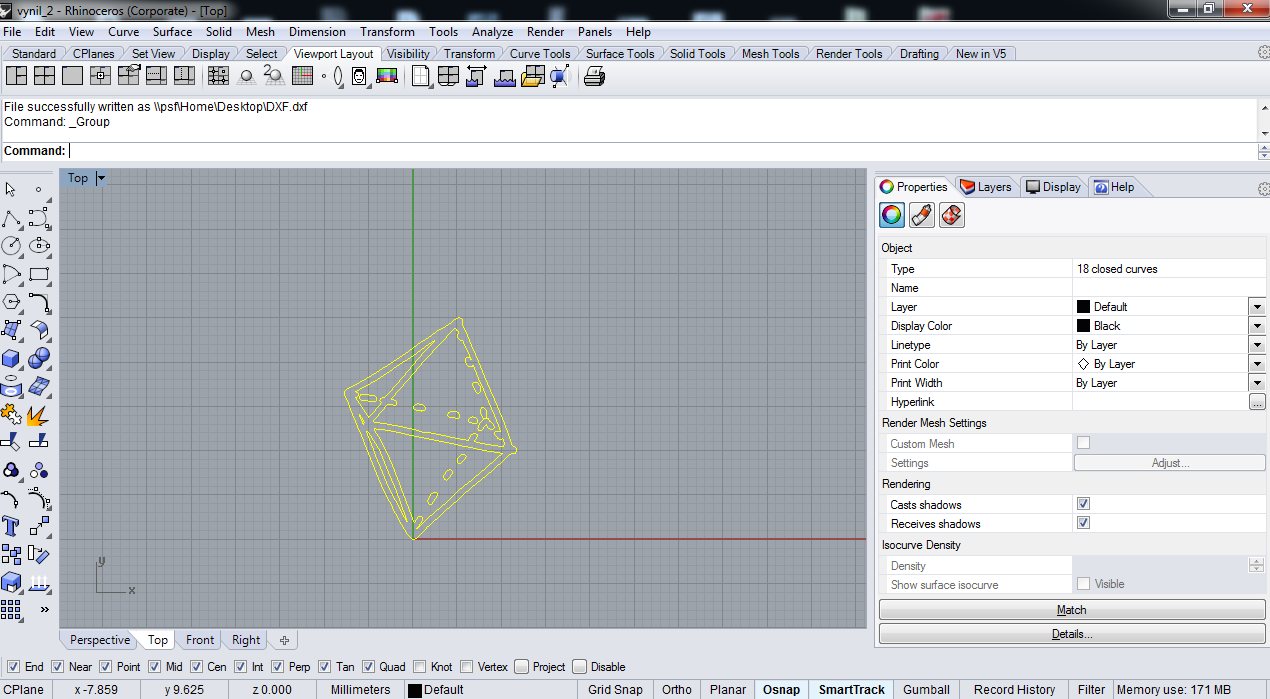Image resolution: width=1270 pixels, height=699 pixels.
Task: Select the Polyline tool
Action: 11,218
